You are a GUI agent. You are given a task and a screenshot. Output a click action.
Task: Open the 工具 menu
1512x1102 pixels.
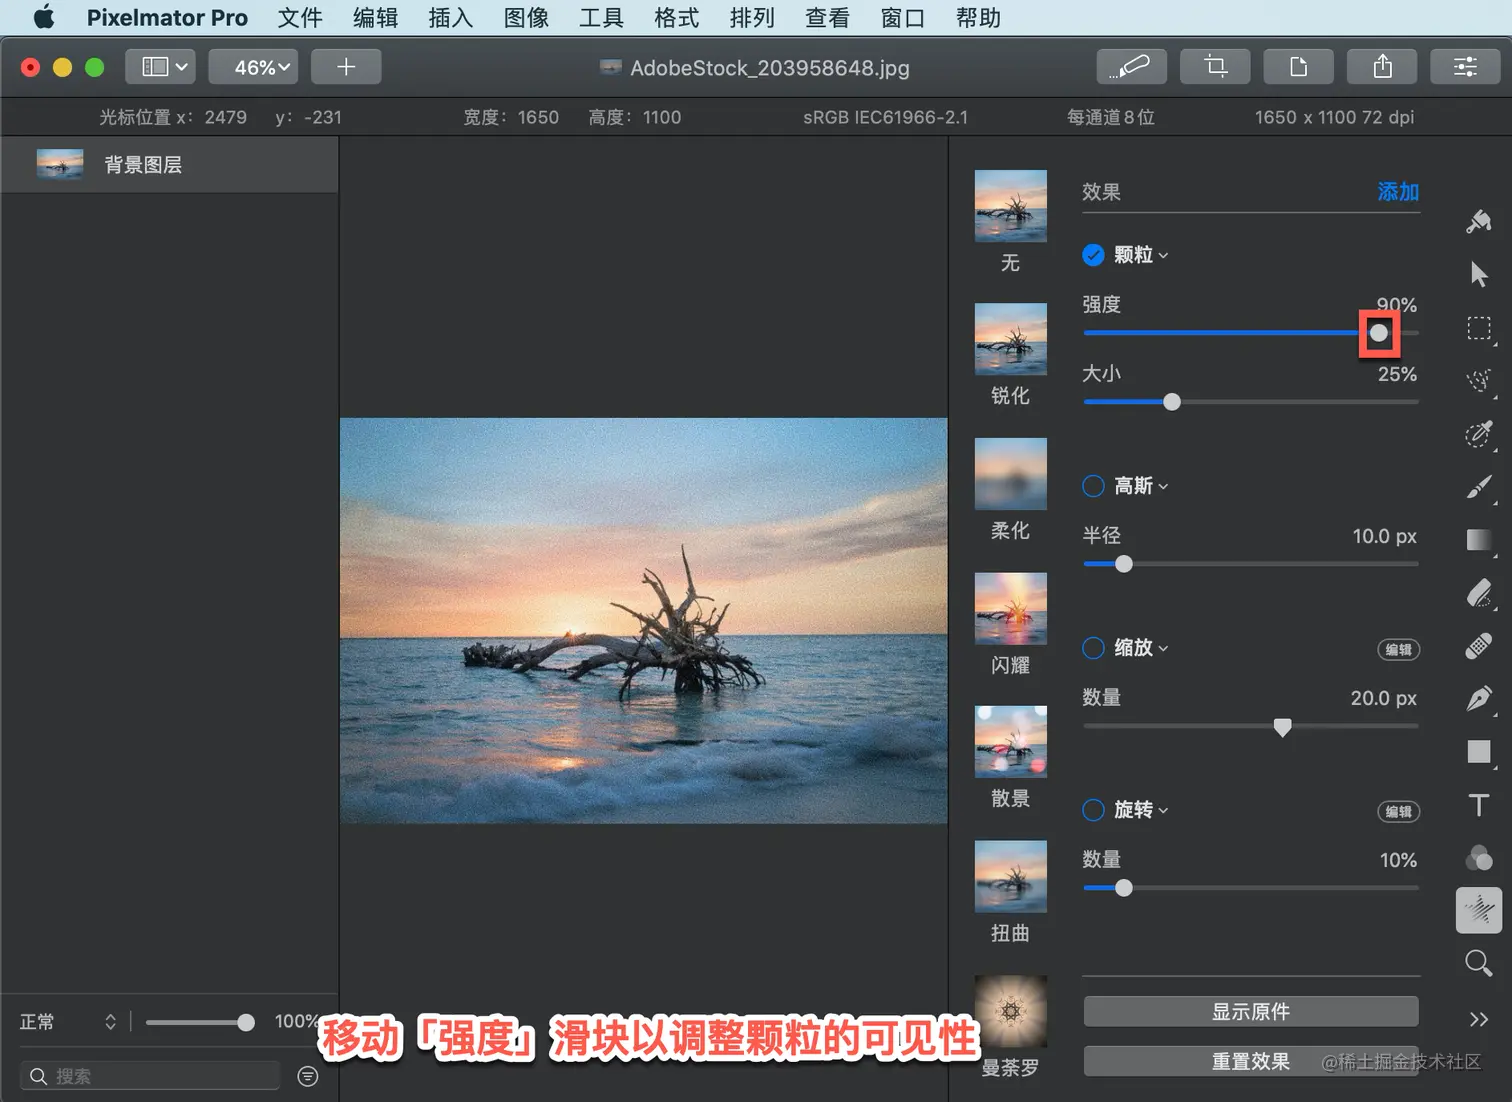click(601, 18)
